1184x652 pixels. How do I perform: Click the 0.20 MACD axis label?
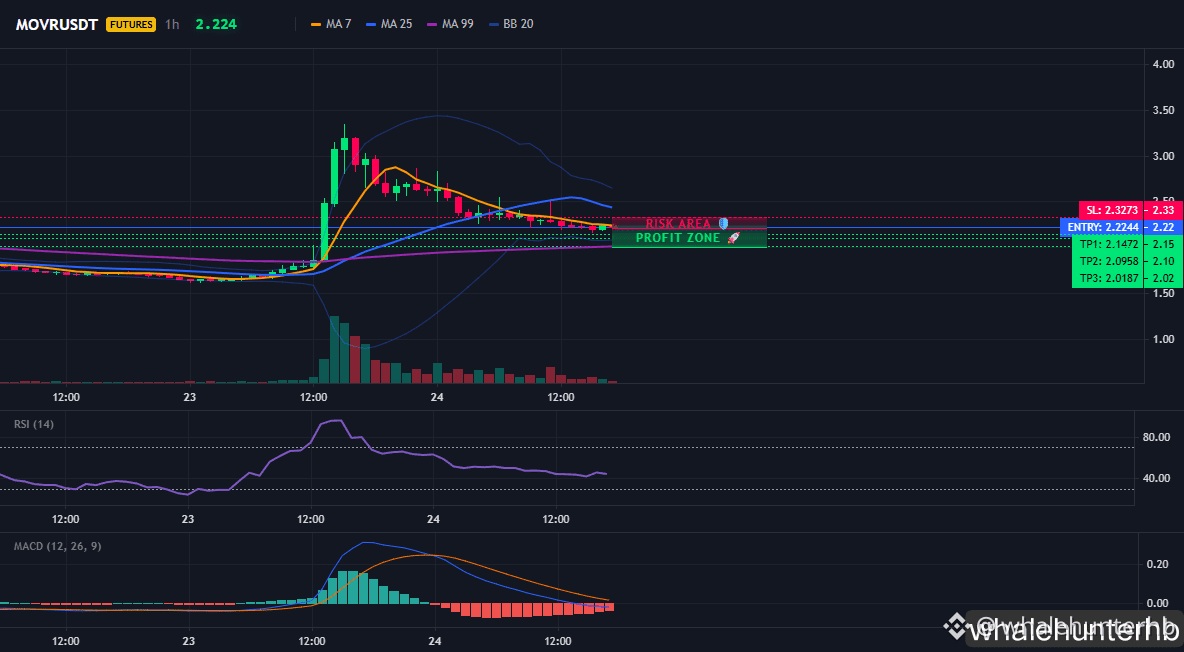point(1158,564)
